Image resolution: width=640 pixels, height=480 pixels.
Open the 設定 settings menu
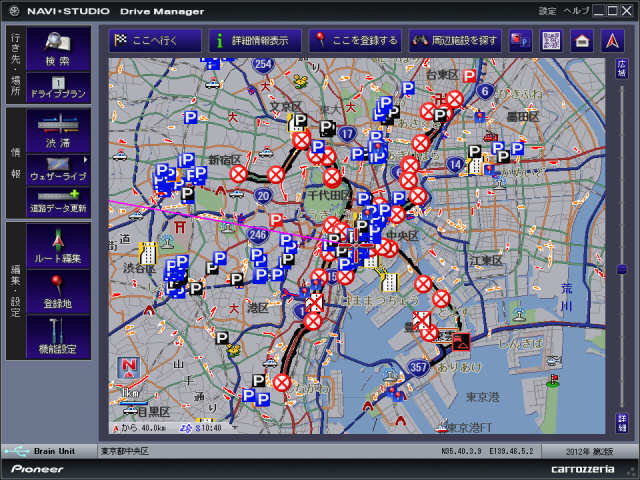coord(547,11)
